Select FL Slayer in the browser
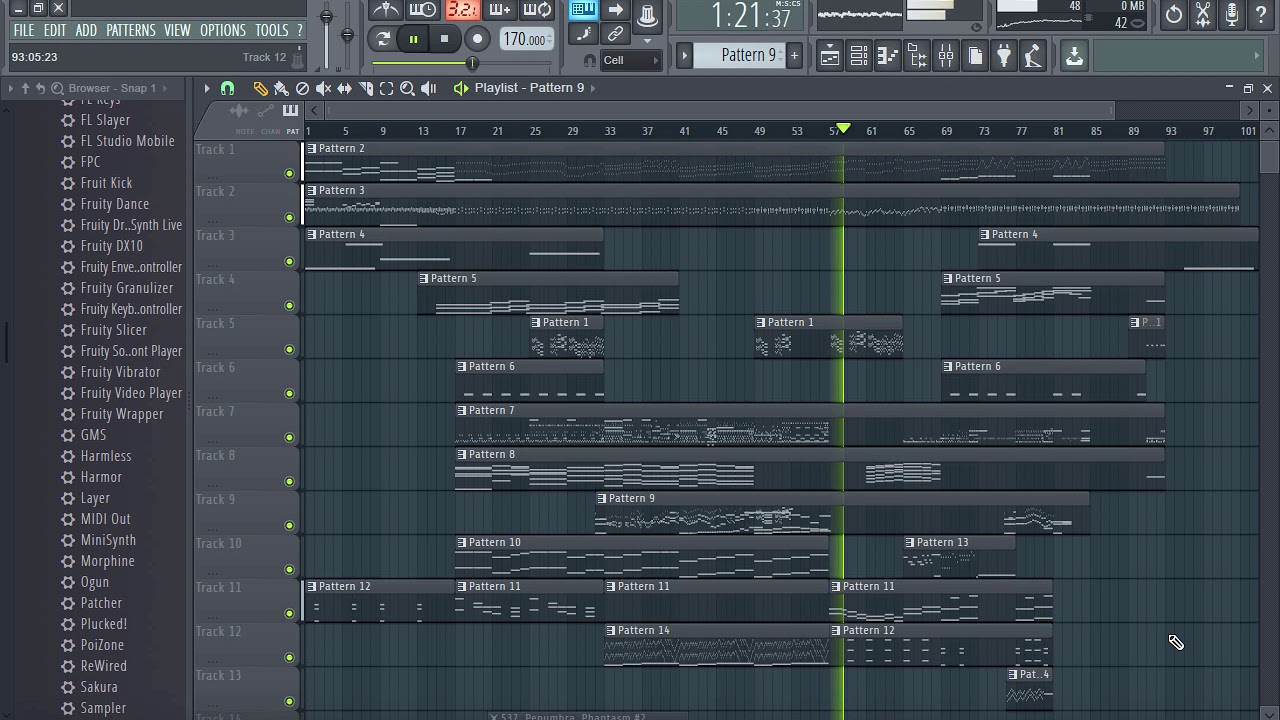Image resolution: width=1280 pixels, height=720 pixels. pyautogui.click(x=105, y=120)
